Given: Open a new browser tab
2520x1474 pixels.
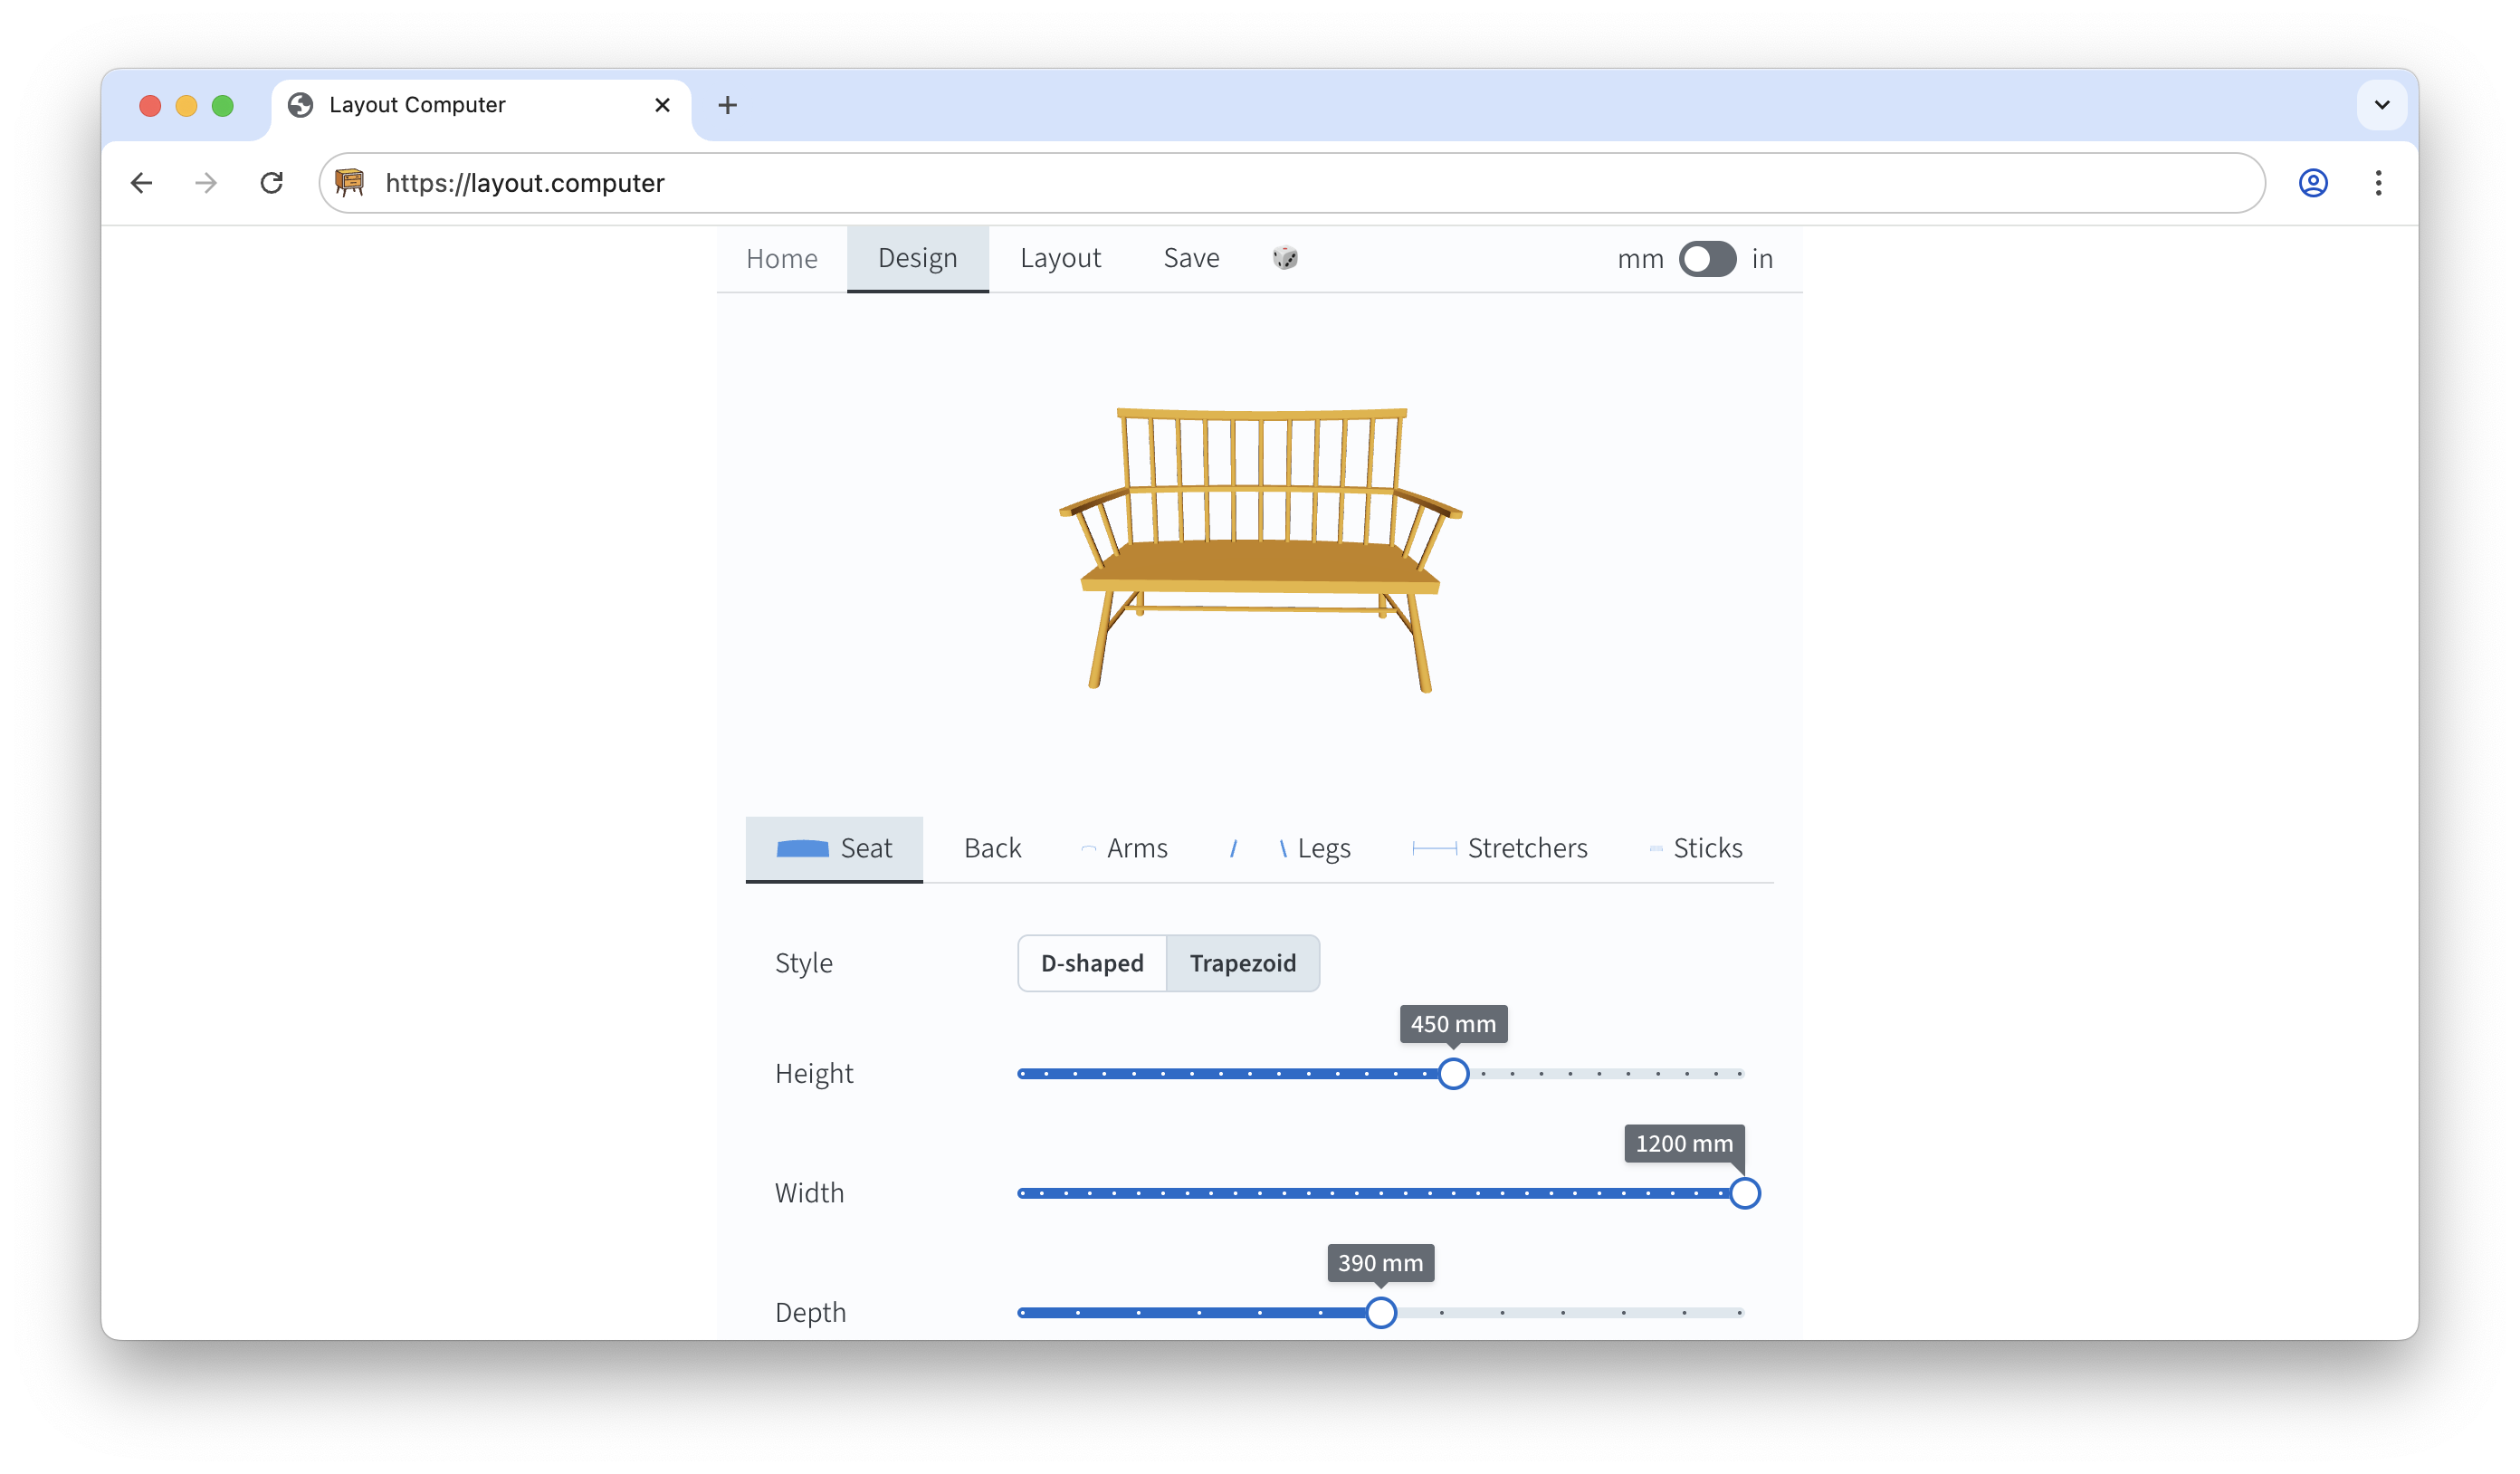Looking at the screenshot, I should (727, 105).
